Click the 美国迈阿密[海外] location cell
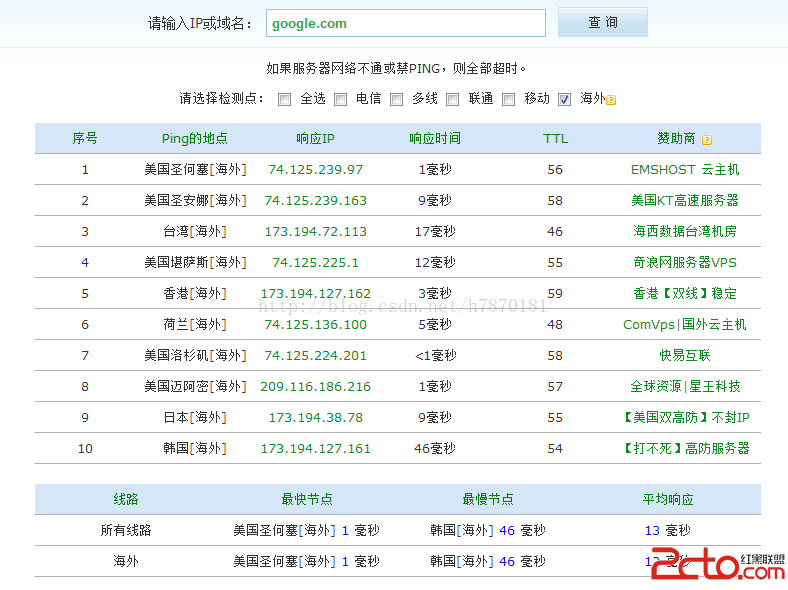Screen dimensions: 788x590 (195, 386)
